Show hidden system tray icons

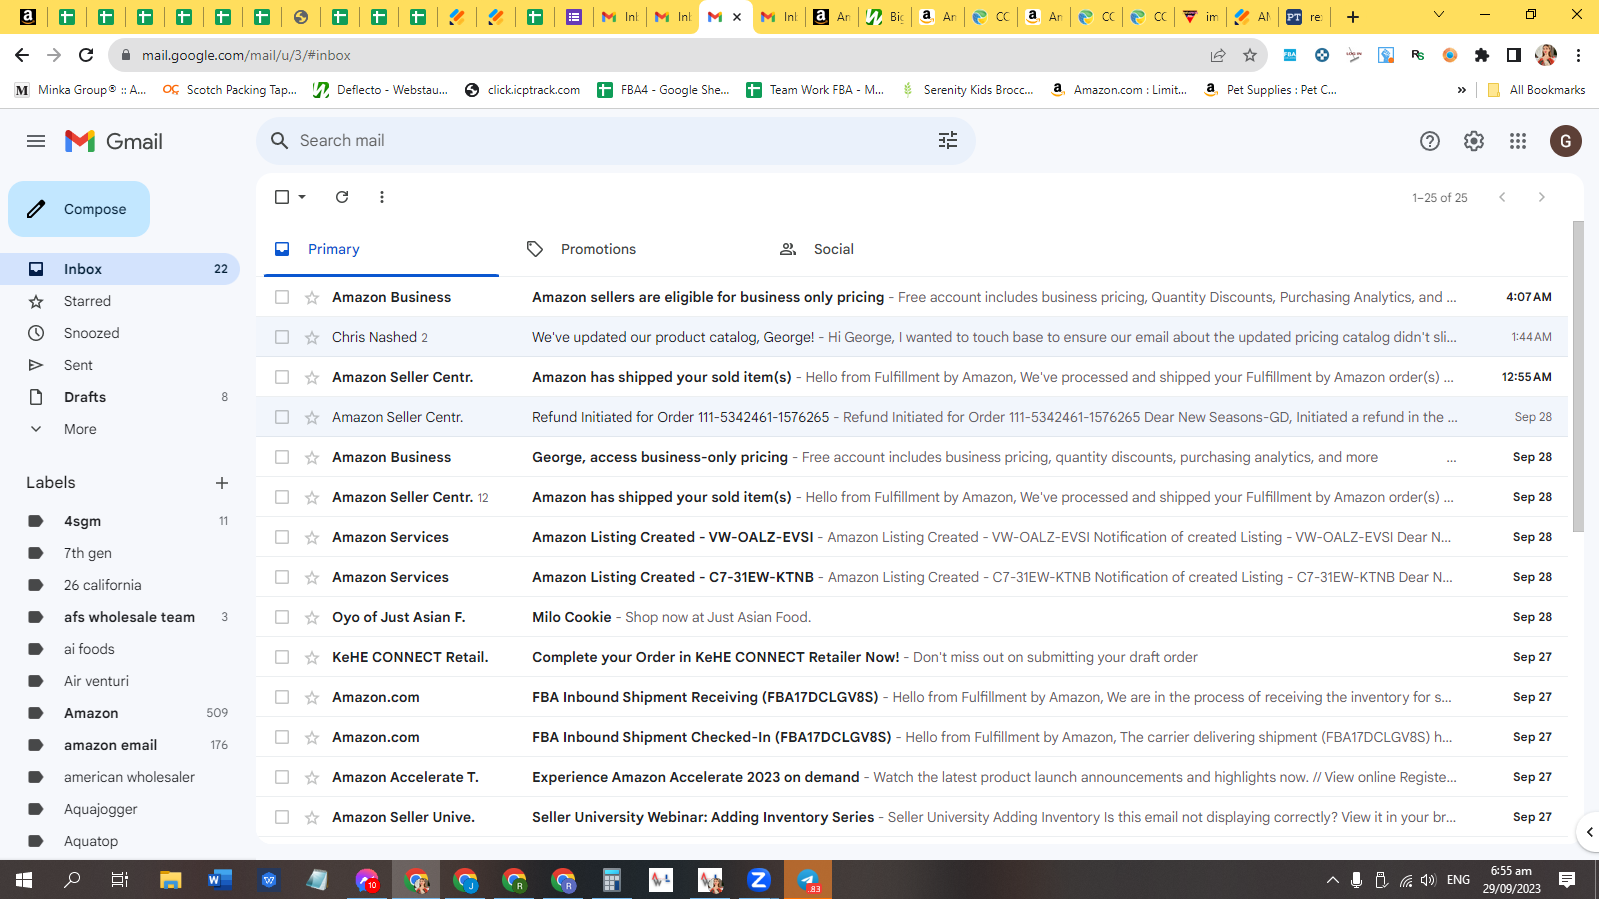pyautogui.click(x=1332, y=880)
